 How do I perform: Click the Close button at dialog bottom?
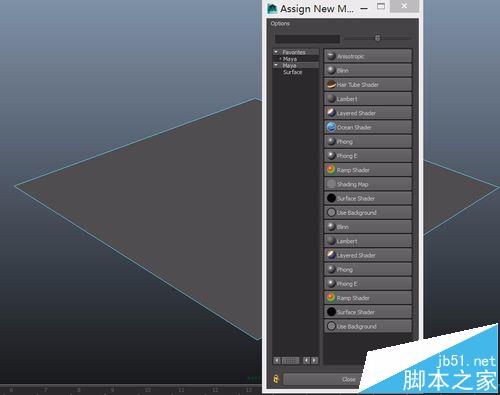coord(323,379)
